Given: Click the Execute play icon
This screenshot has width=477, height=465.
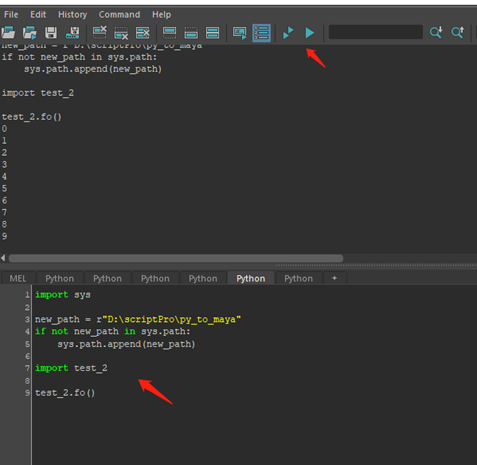Looking at the screenshot, I should 310,33.
